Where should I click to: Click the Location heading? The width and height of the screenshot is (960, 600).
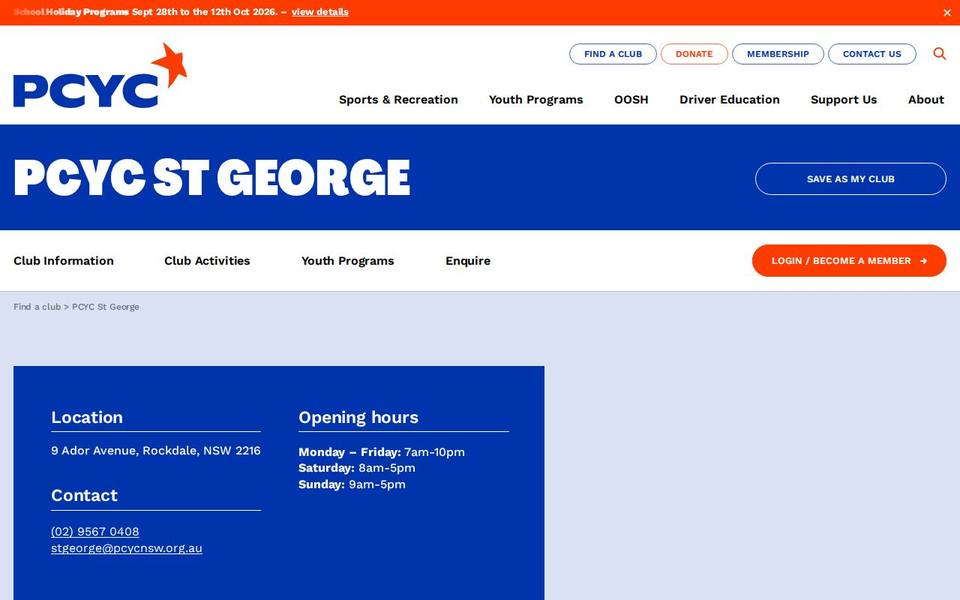[87, 418]
